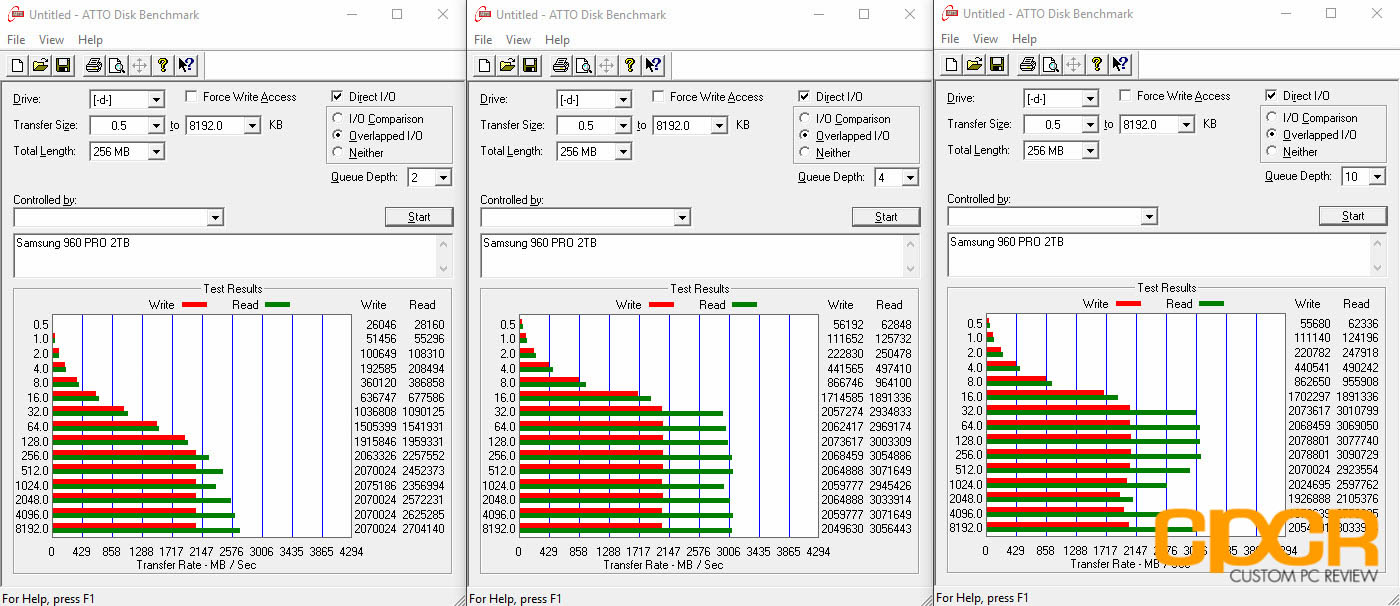
Task: Click the Open icon in the right window toolbar
Action: click(x=974, y=65)
